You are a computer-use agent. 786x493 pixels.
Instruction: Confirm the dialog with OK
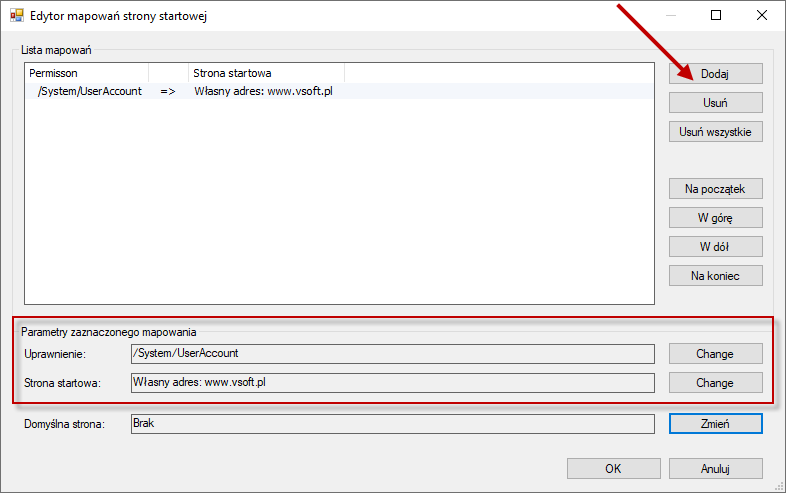tap(614, 469)
